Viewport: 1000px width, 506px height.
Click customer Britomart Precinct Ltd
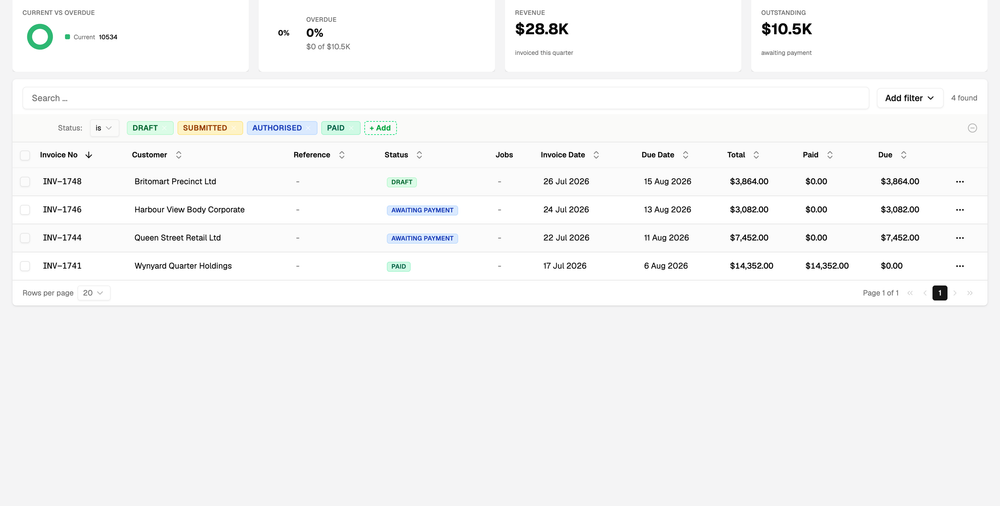175,182
